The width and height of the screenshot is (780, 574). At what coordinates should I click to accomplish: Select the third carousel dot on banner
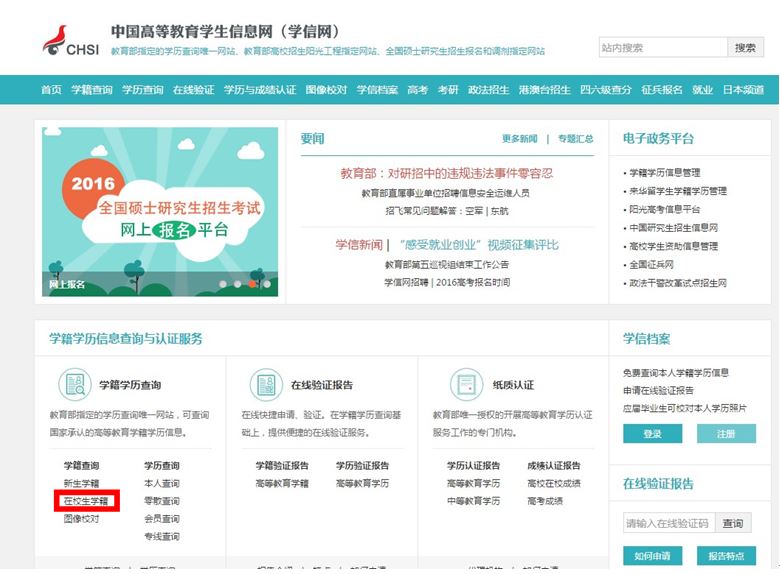[x=252, y=284]
